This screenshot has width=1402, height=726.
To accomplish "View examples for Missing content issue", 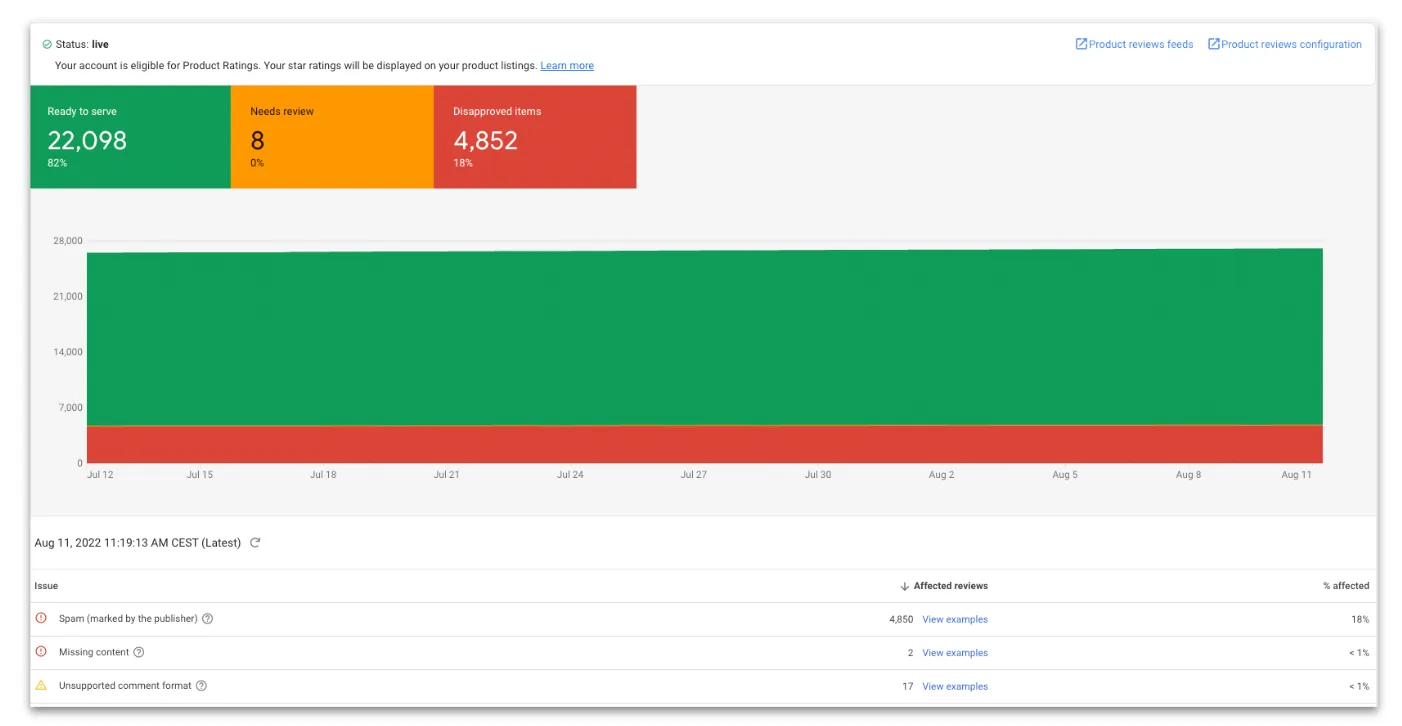I will click(x=955, y=653).
